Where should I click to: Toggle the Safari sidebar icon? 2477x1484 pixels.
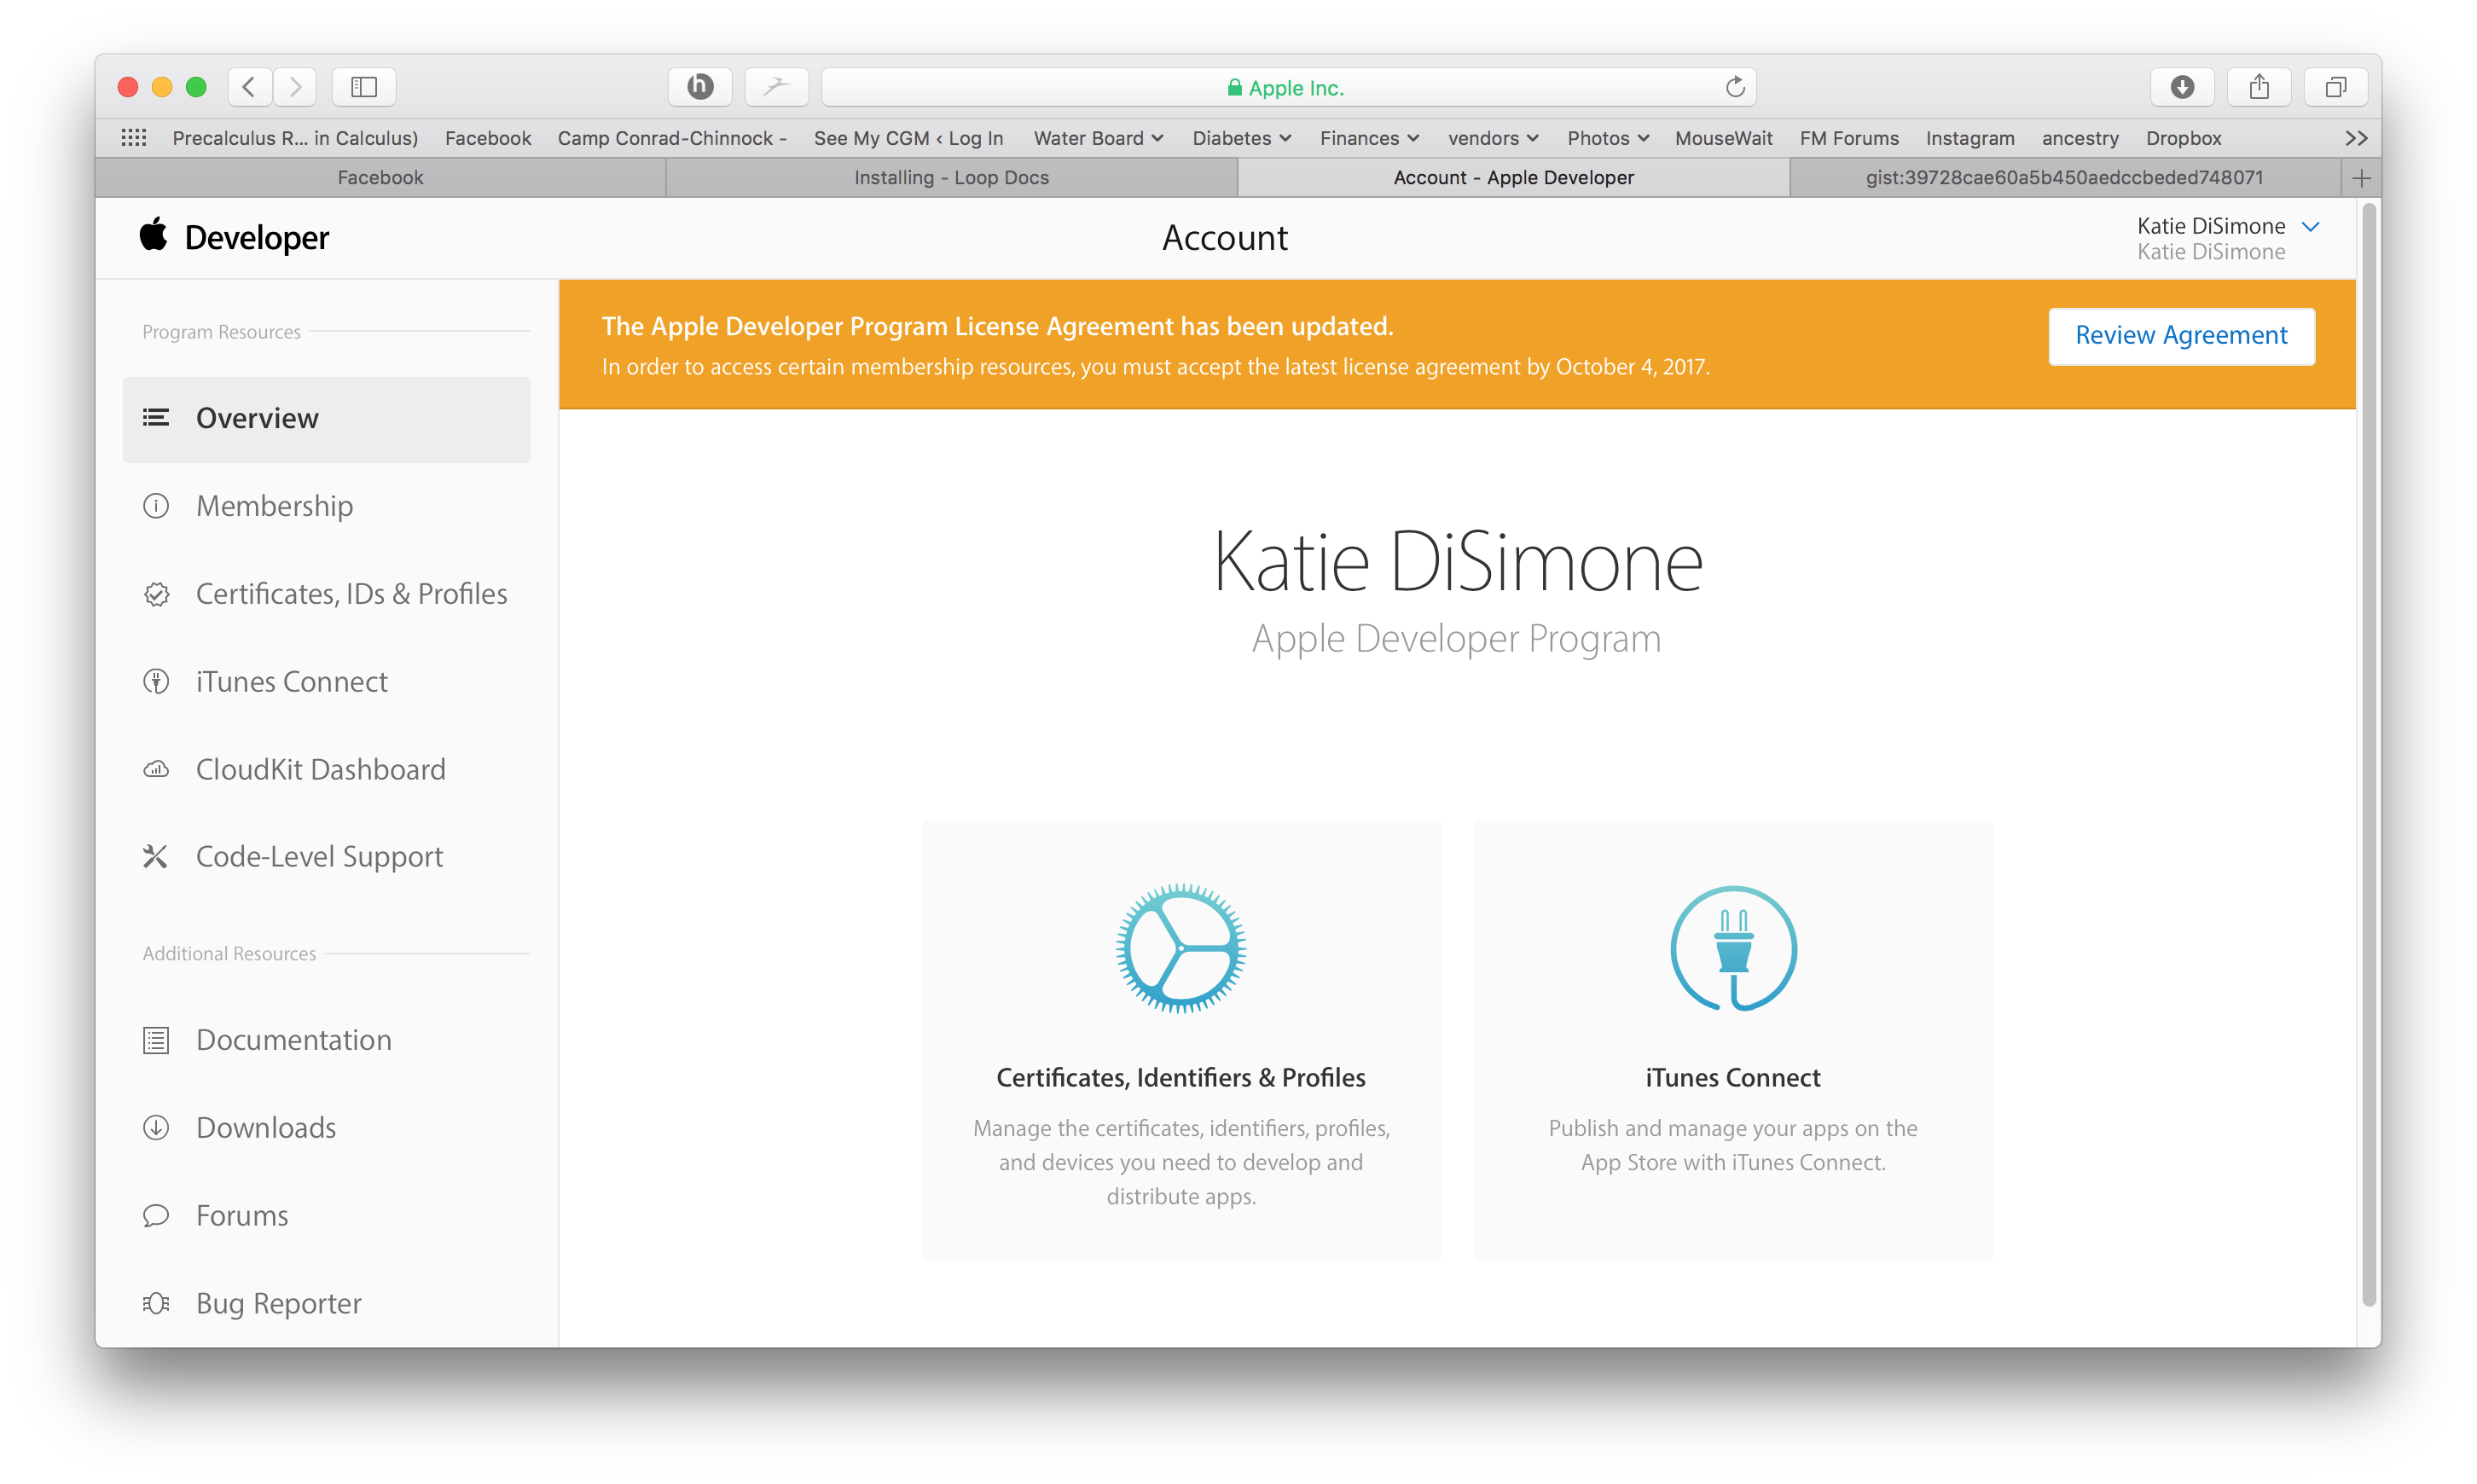364,87
